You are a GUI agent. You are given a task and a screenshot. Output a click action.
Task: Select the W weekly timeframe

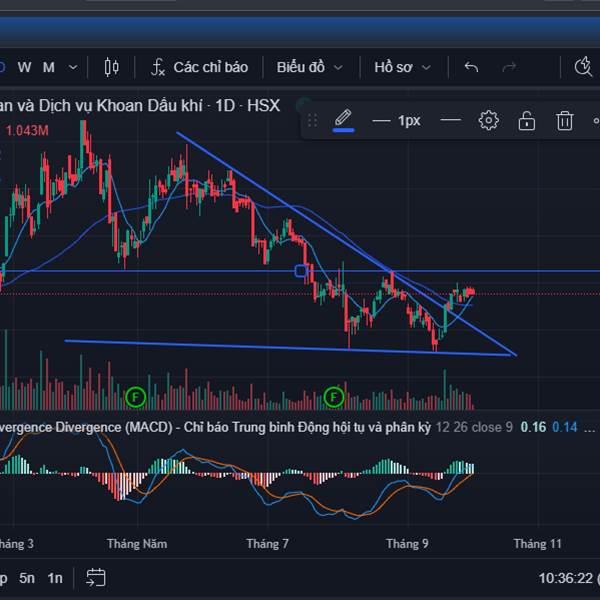pos(24,67)
